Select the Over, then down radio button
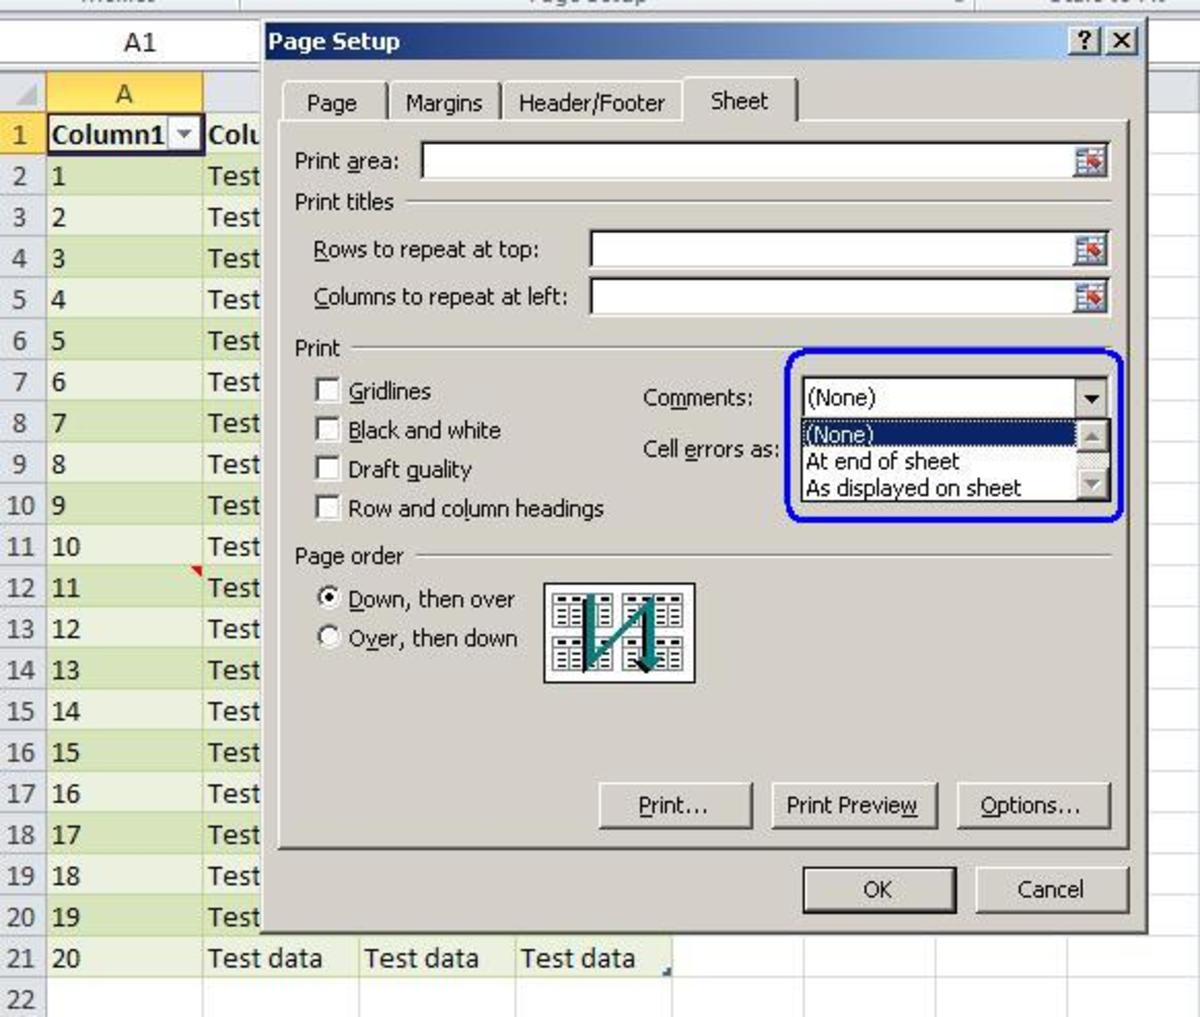This screenshot has width=1200, height=1017. [x=330, y=637]
